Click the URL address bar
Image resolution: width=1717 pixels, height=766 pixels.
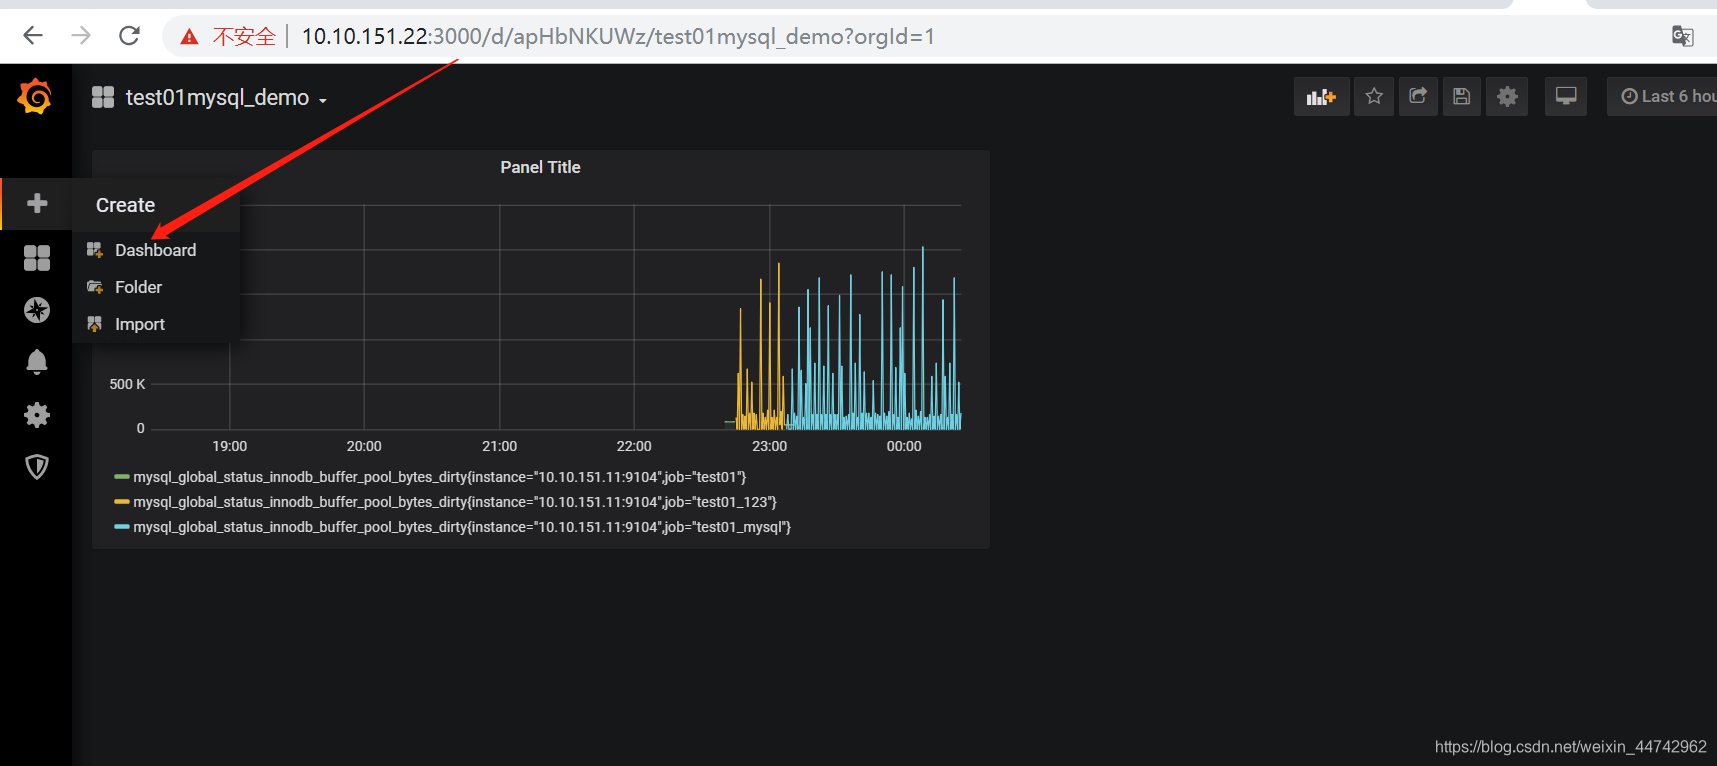[618, 37]
